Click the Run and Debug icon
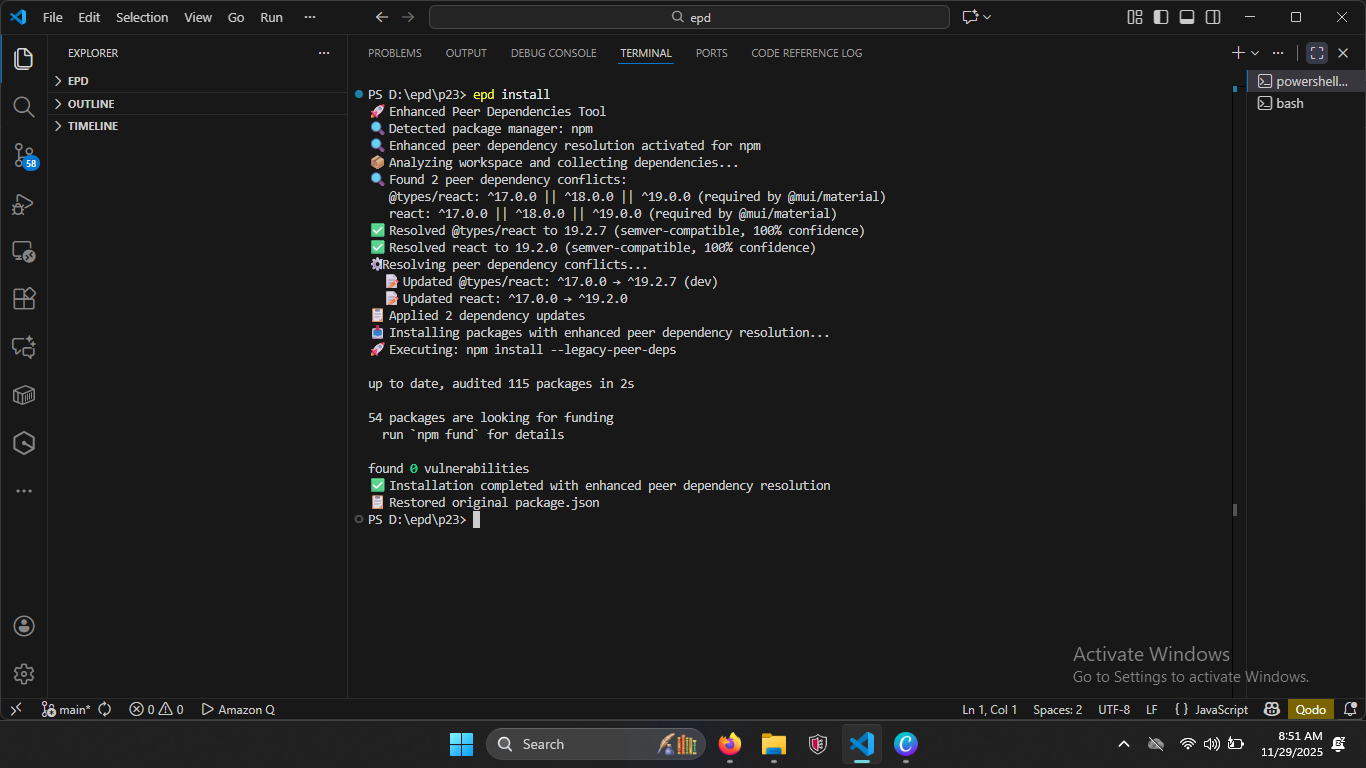 (x=24, y=204)
